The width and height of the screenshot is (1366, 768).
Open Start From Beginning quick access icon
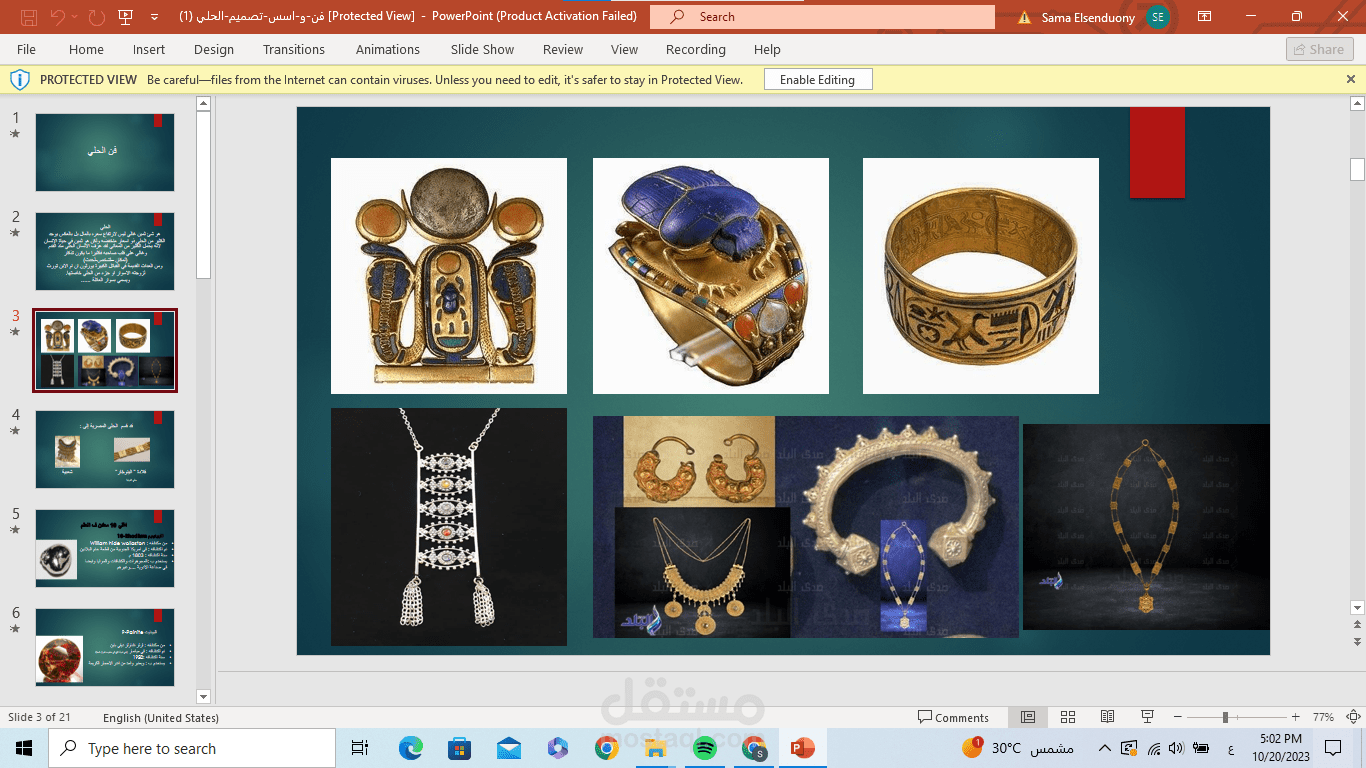pos(125,17)
